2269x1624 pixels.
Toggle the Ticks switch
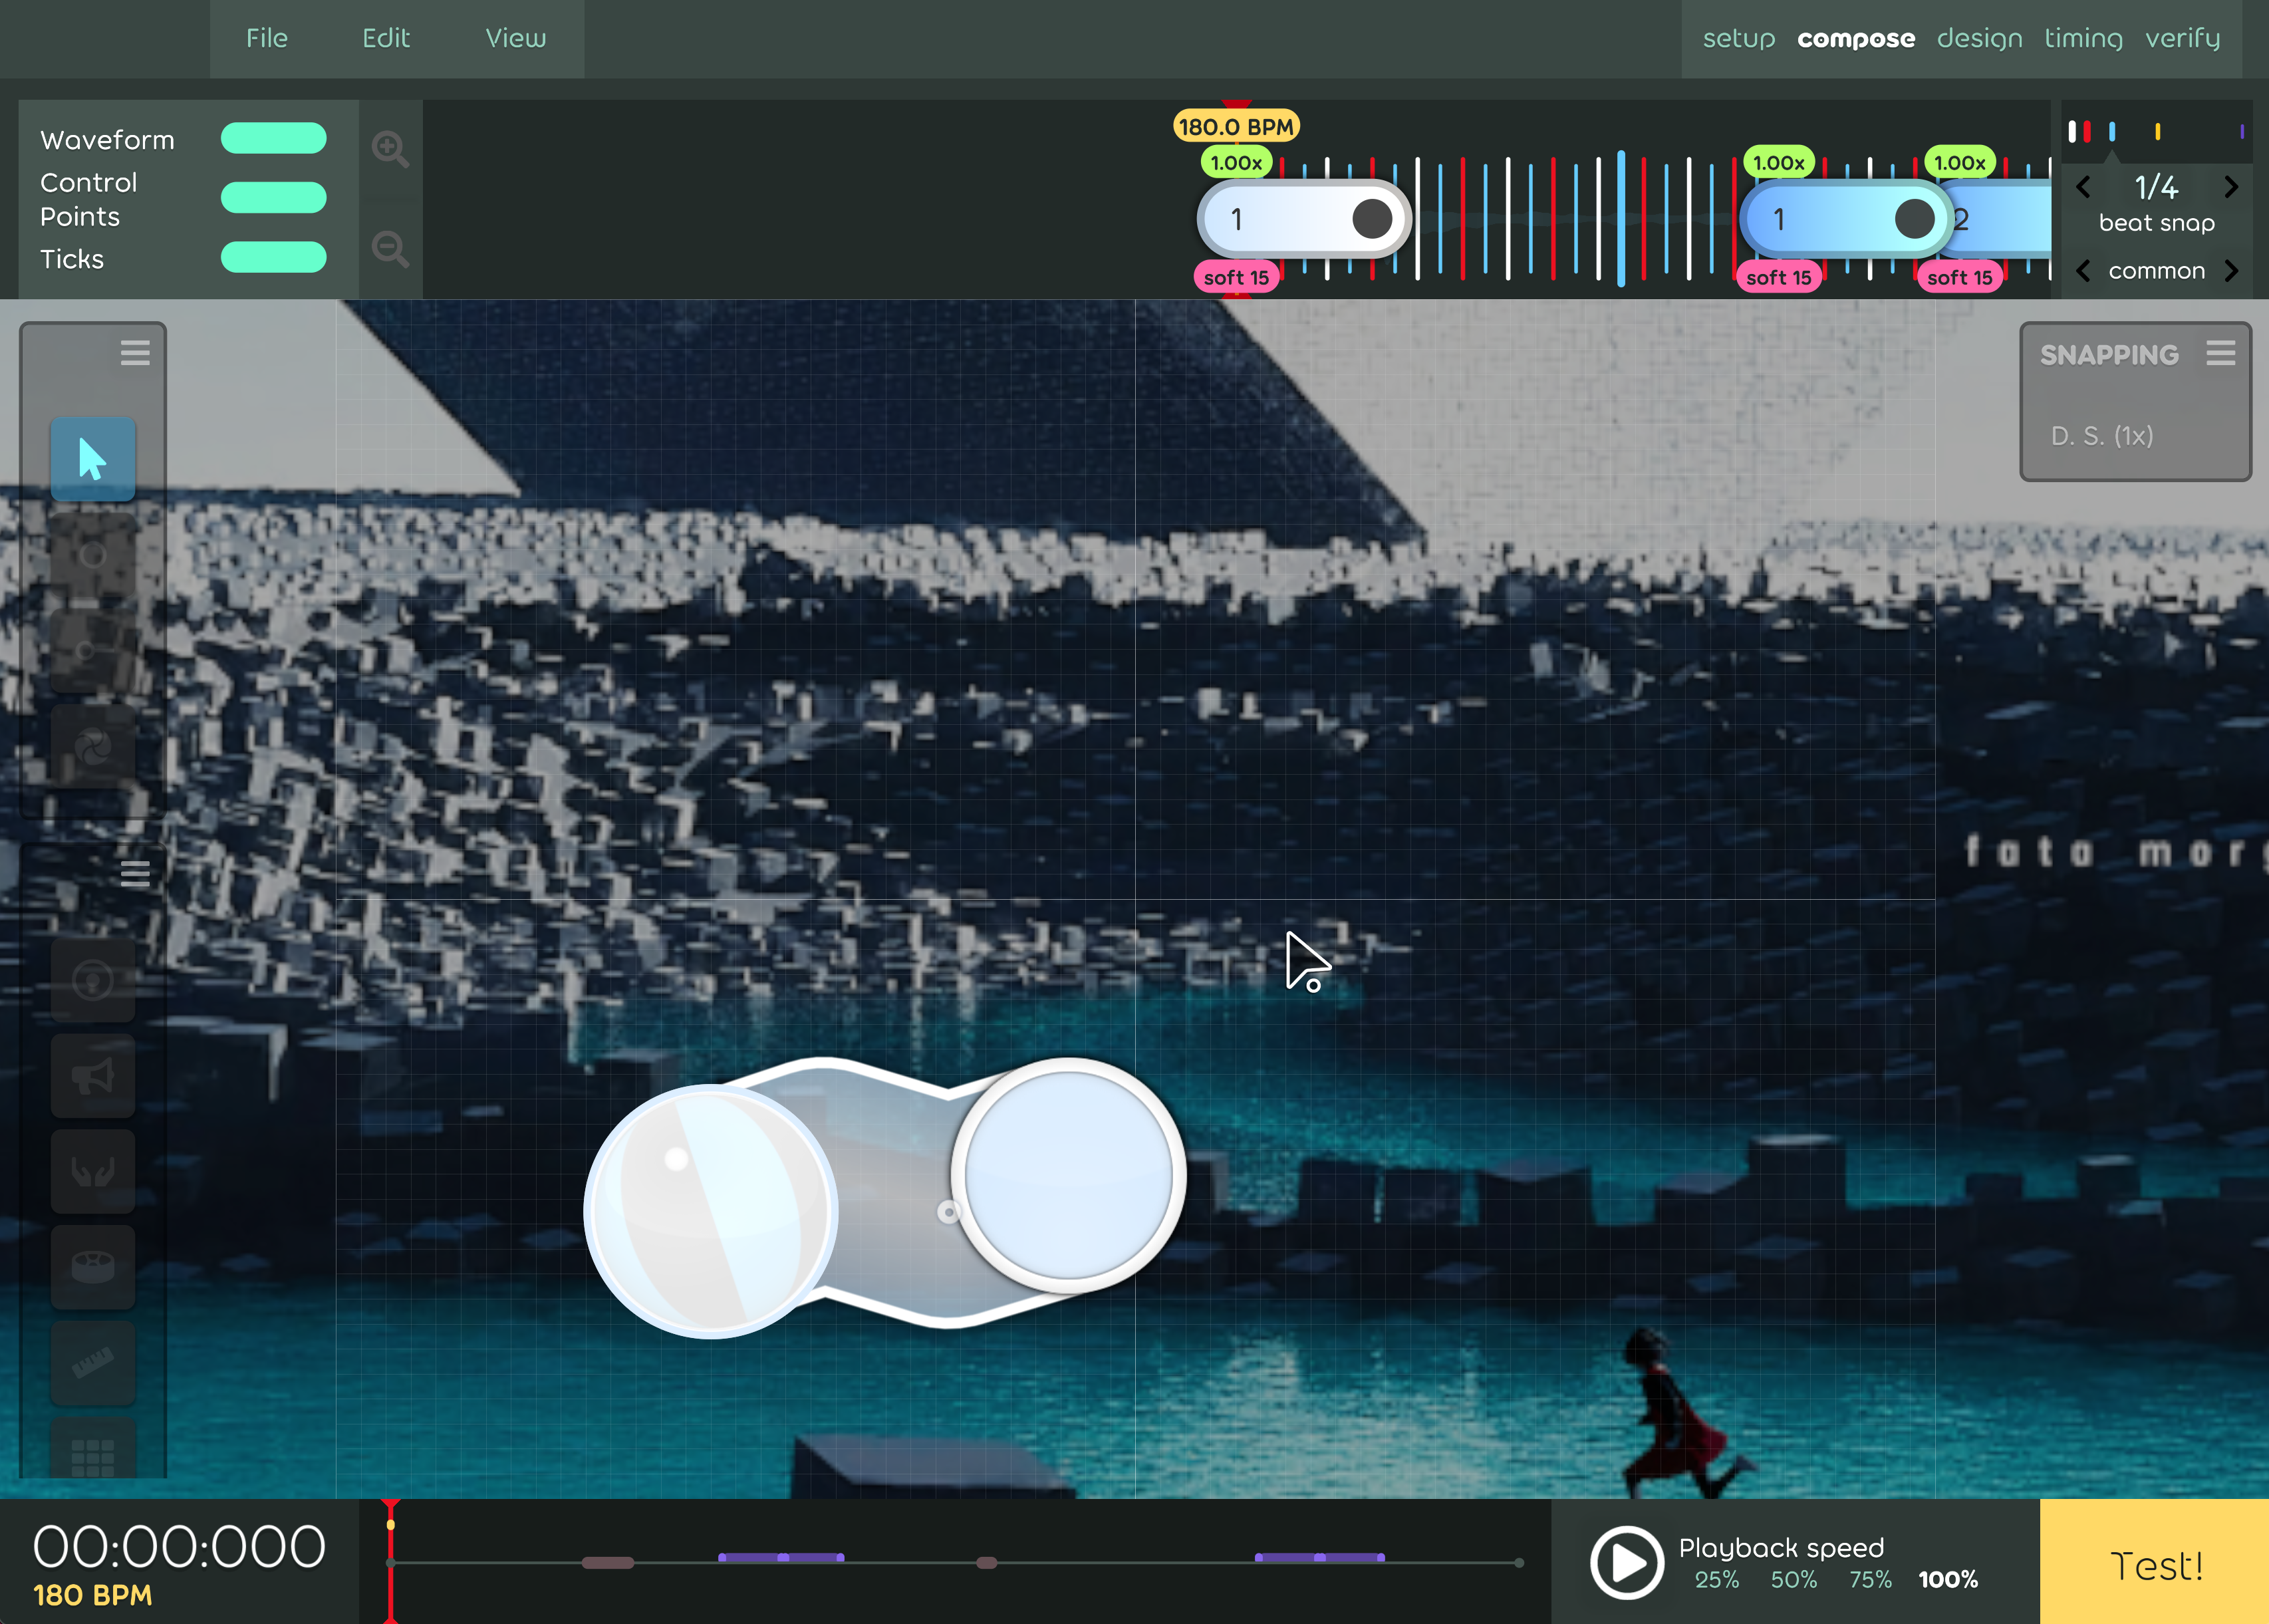click(273, 258)
